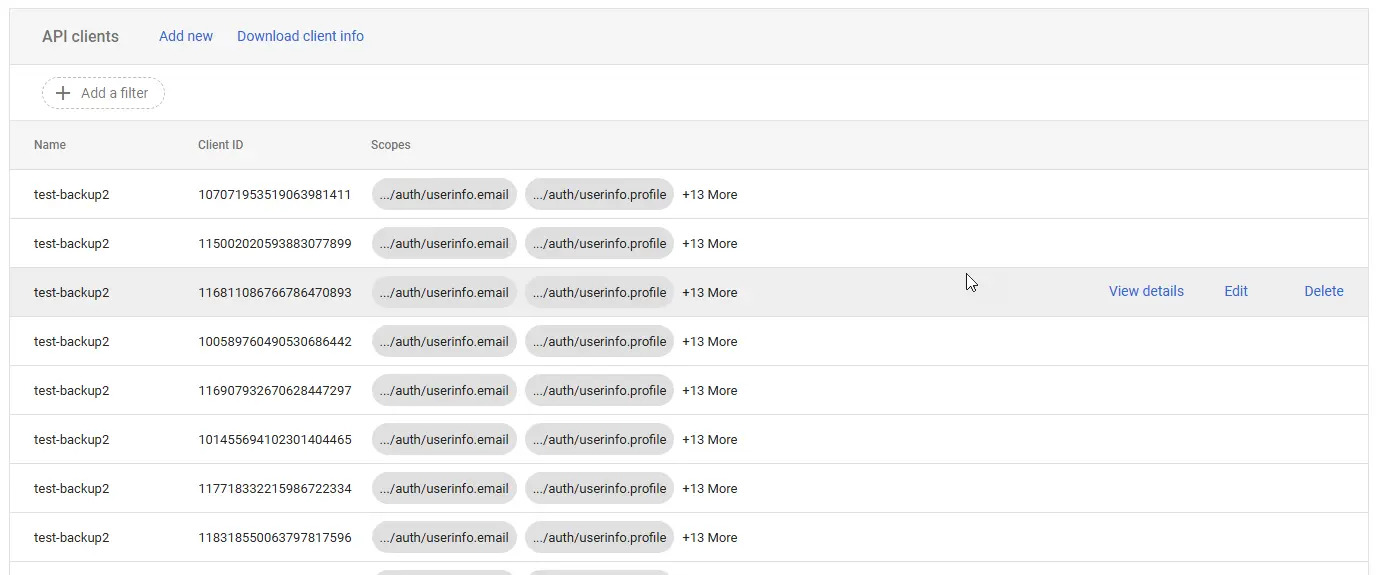Click Download client info link

(300, 36)
